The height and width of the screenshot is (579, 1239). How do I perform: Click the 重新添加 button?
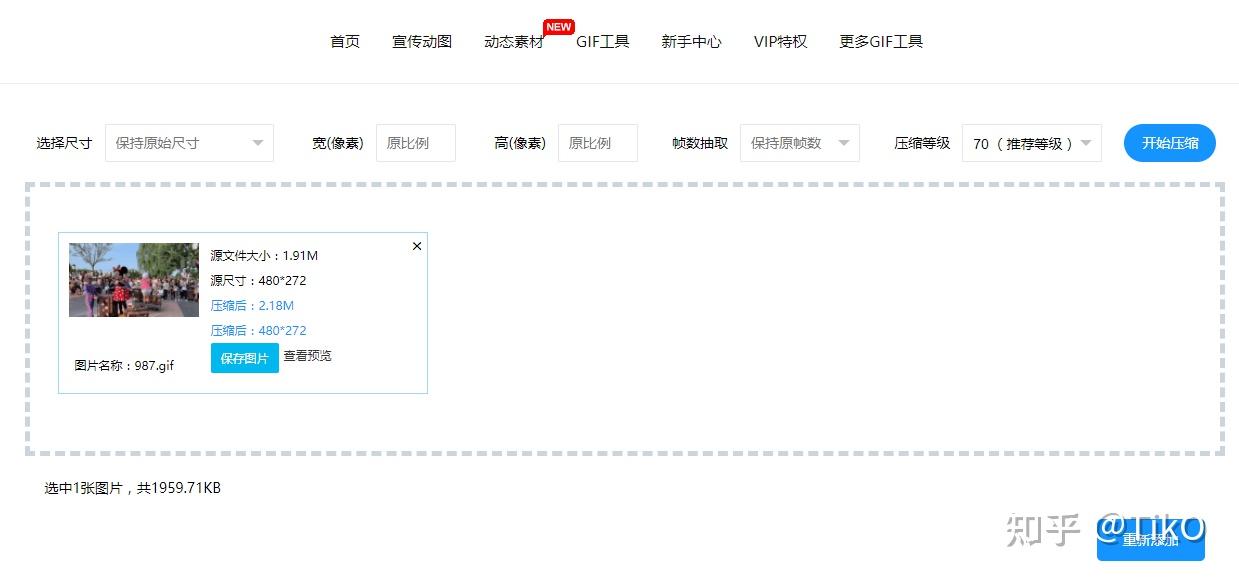pyautogui.click(x=1150, y=540)
